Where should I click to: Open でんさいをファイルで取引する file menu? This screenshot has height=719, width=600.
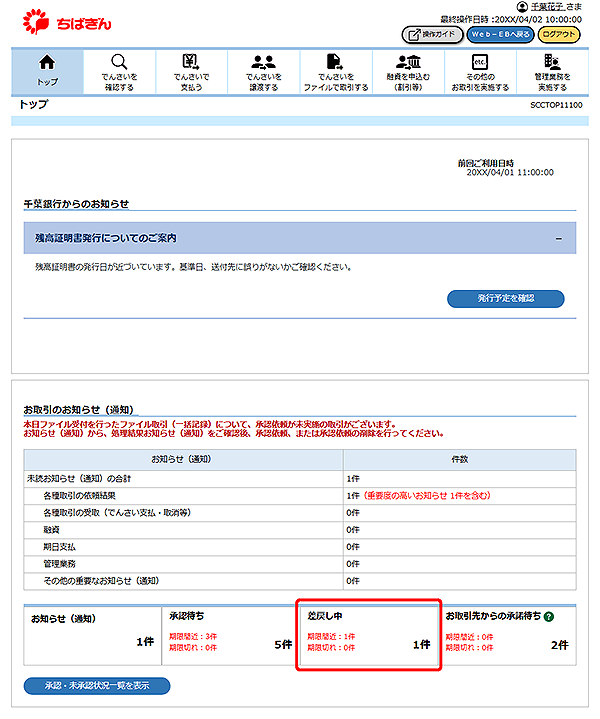click(336, 70)
